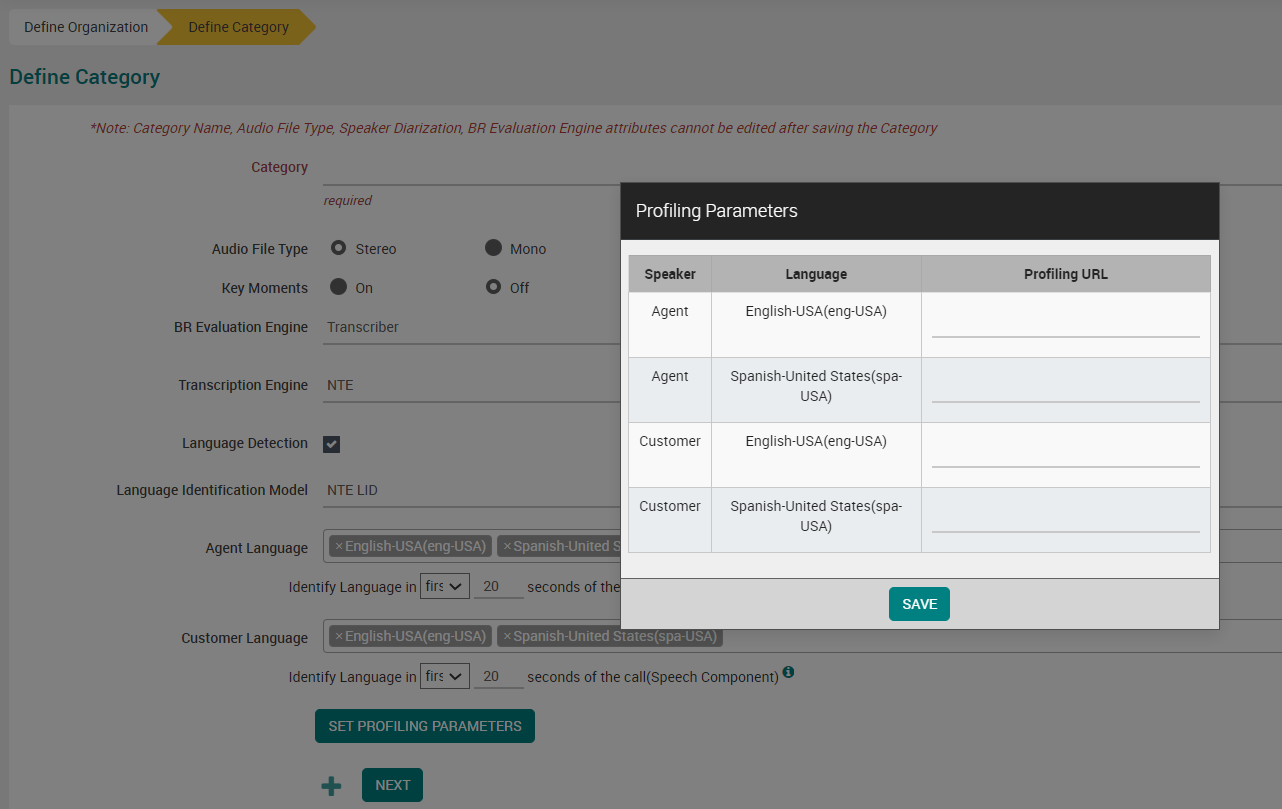Set Key Moments to Off
The image size is (1282, 809).
coord(493,287)
